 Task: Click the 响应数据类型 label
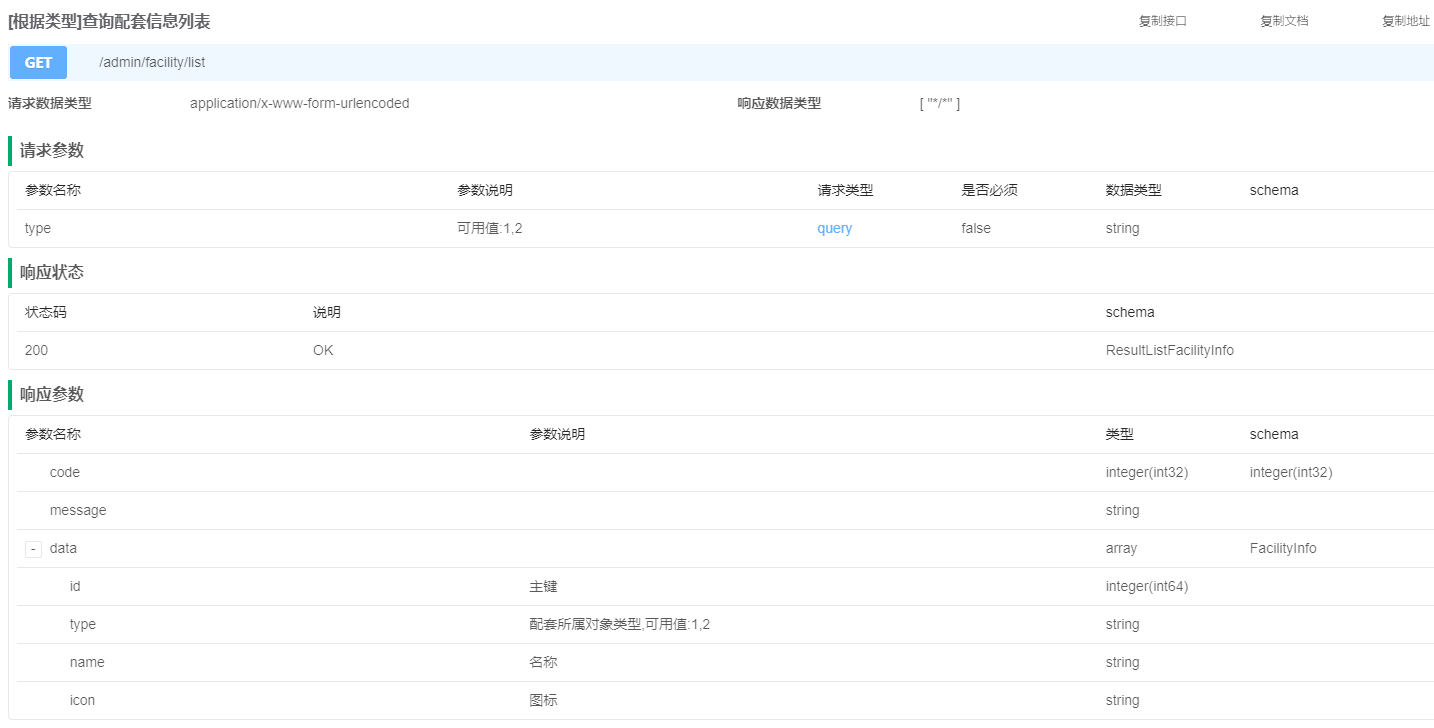tap(779, 103)
